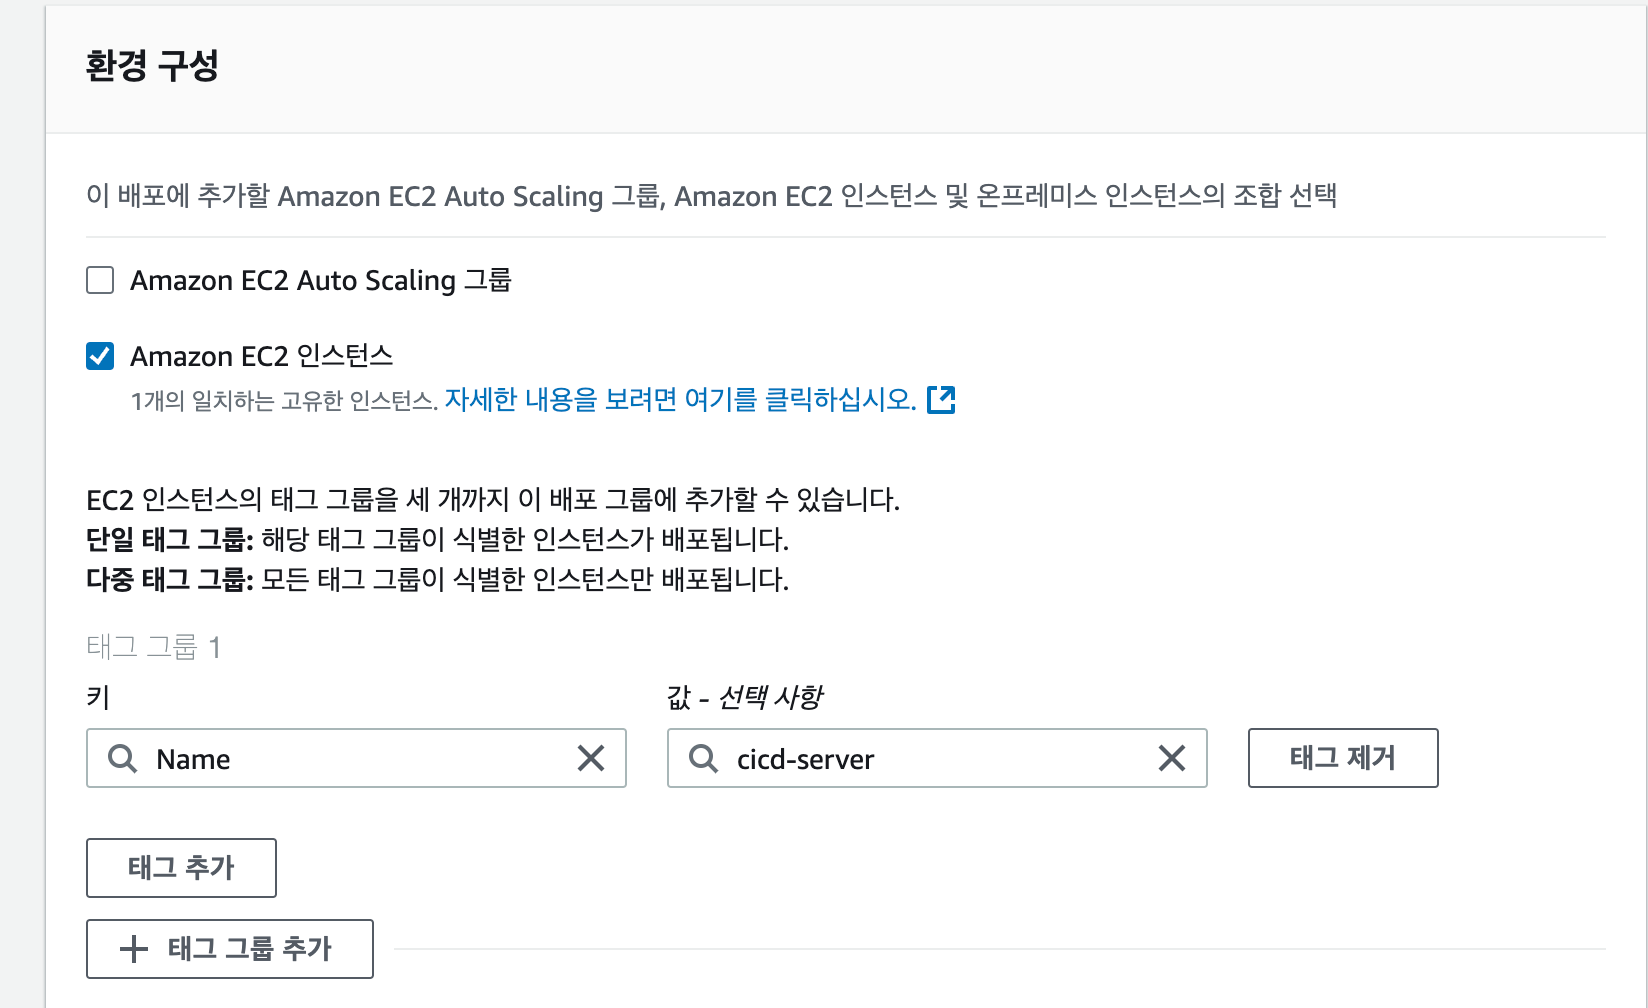Viewport: 1648px width, 1008px height.
Task: Enable the Amazon EC2 Auto Scaling 그룹 checkbox
Action: click(100, 280)
